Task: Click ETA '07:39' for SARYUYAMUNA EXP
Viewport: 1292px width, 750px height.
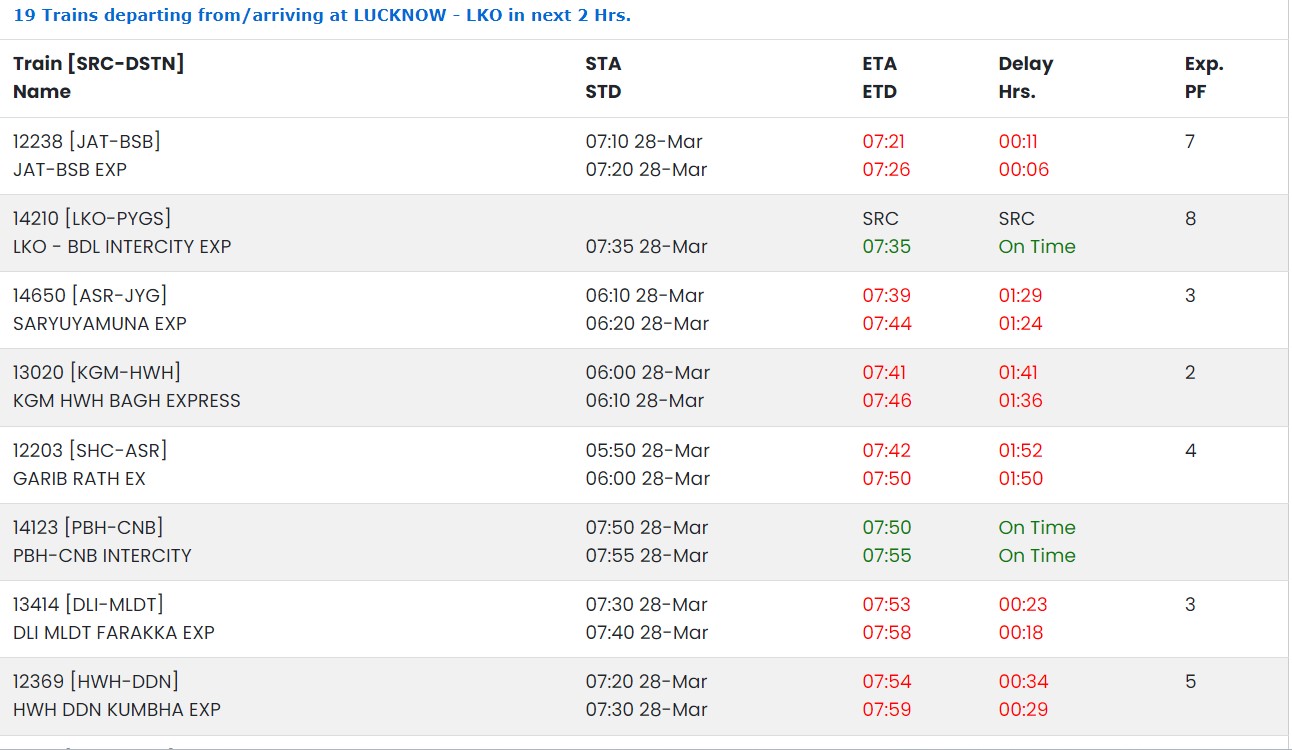Action: pyautogui.click(x=885, y=296)
